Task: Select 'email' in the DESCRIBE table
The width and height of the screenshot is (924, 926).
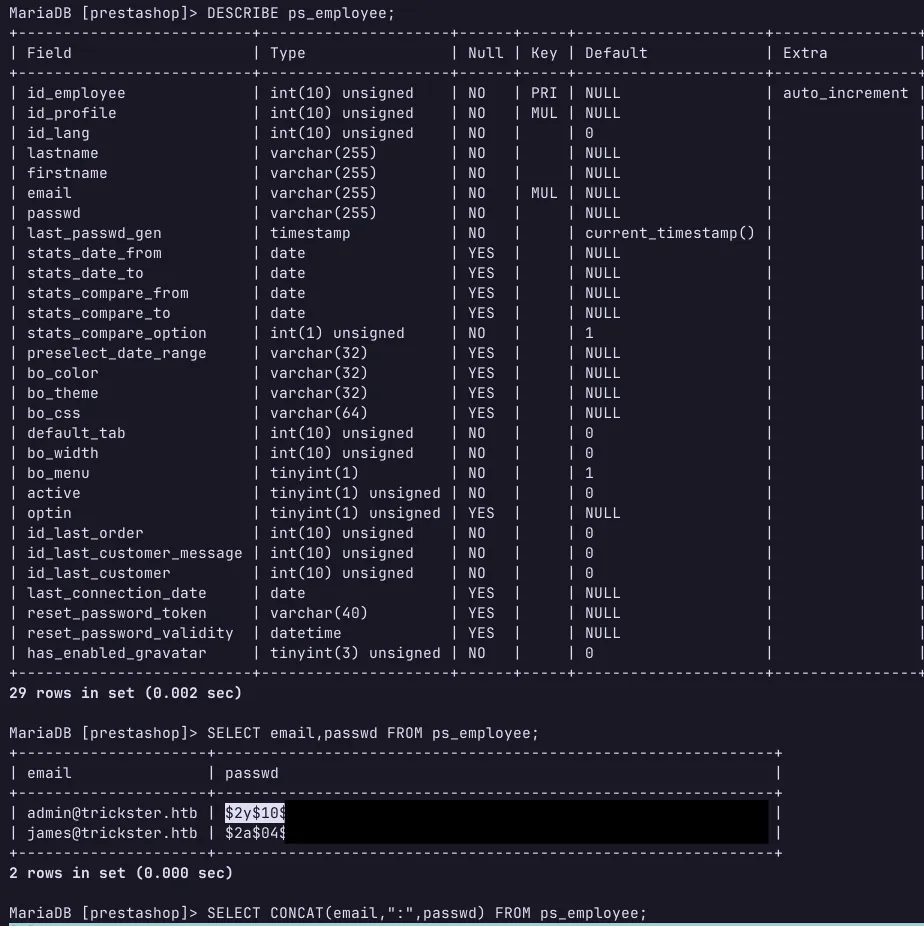Action: click(49, 193)
